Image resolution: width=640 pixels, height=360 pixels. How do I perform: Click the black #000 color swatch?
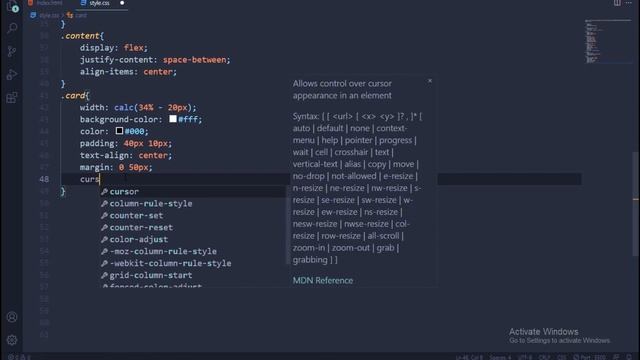coord(119,131)
